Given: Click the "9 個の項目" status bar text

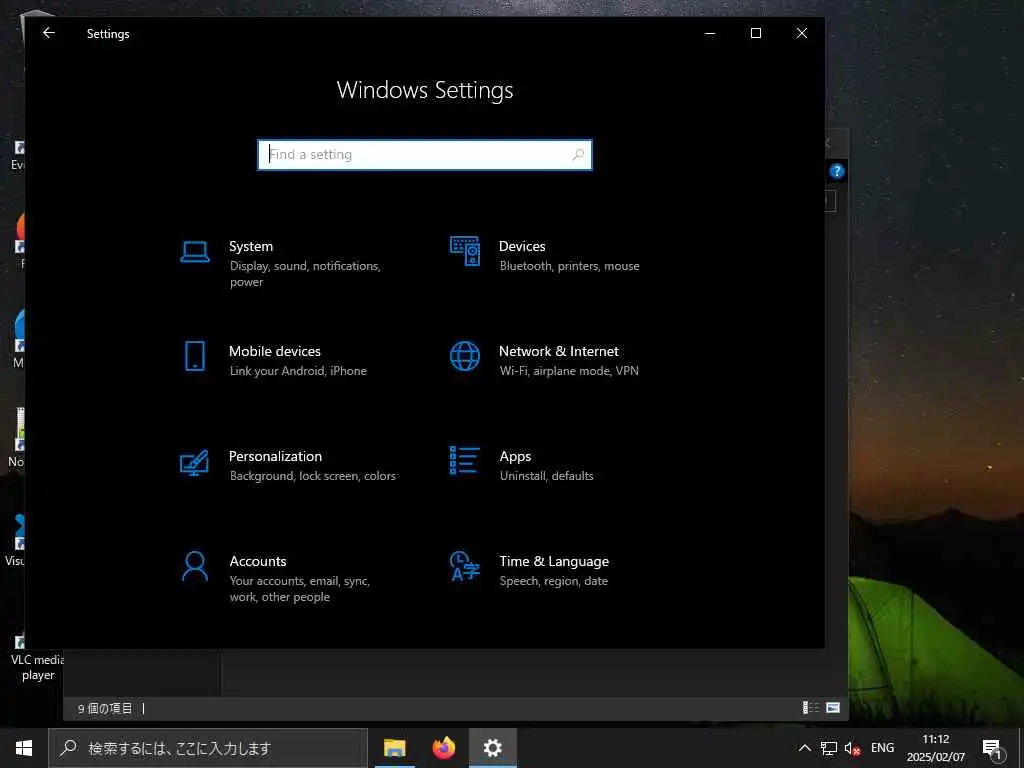Looking at the screenshot, I should coord(104,709).
